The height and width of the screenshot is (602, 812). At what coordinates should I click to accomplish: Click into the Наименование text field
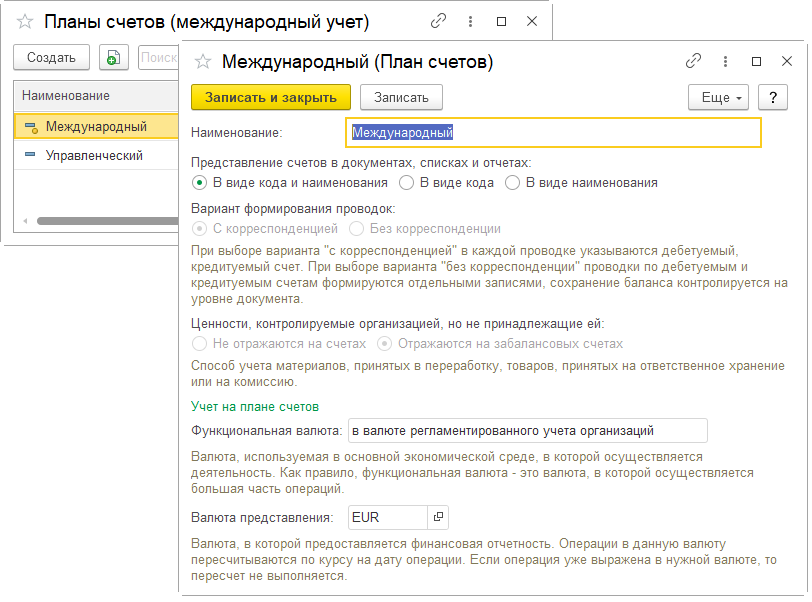coord(553,132)
